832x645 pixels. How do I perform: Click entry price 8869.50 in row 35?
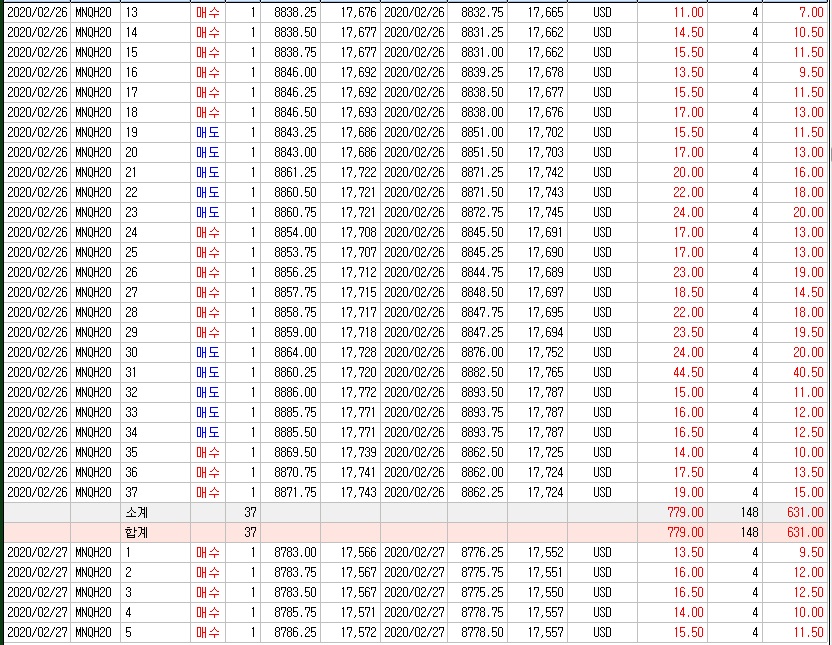[295, 452]
